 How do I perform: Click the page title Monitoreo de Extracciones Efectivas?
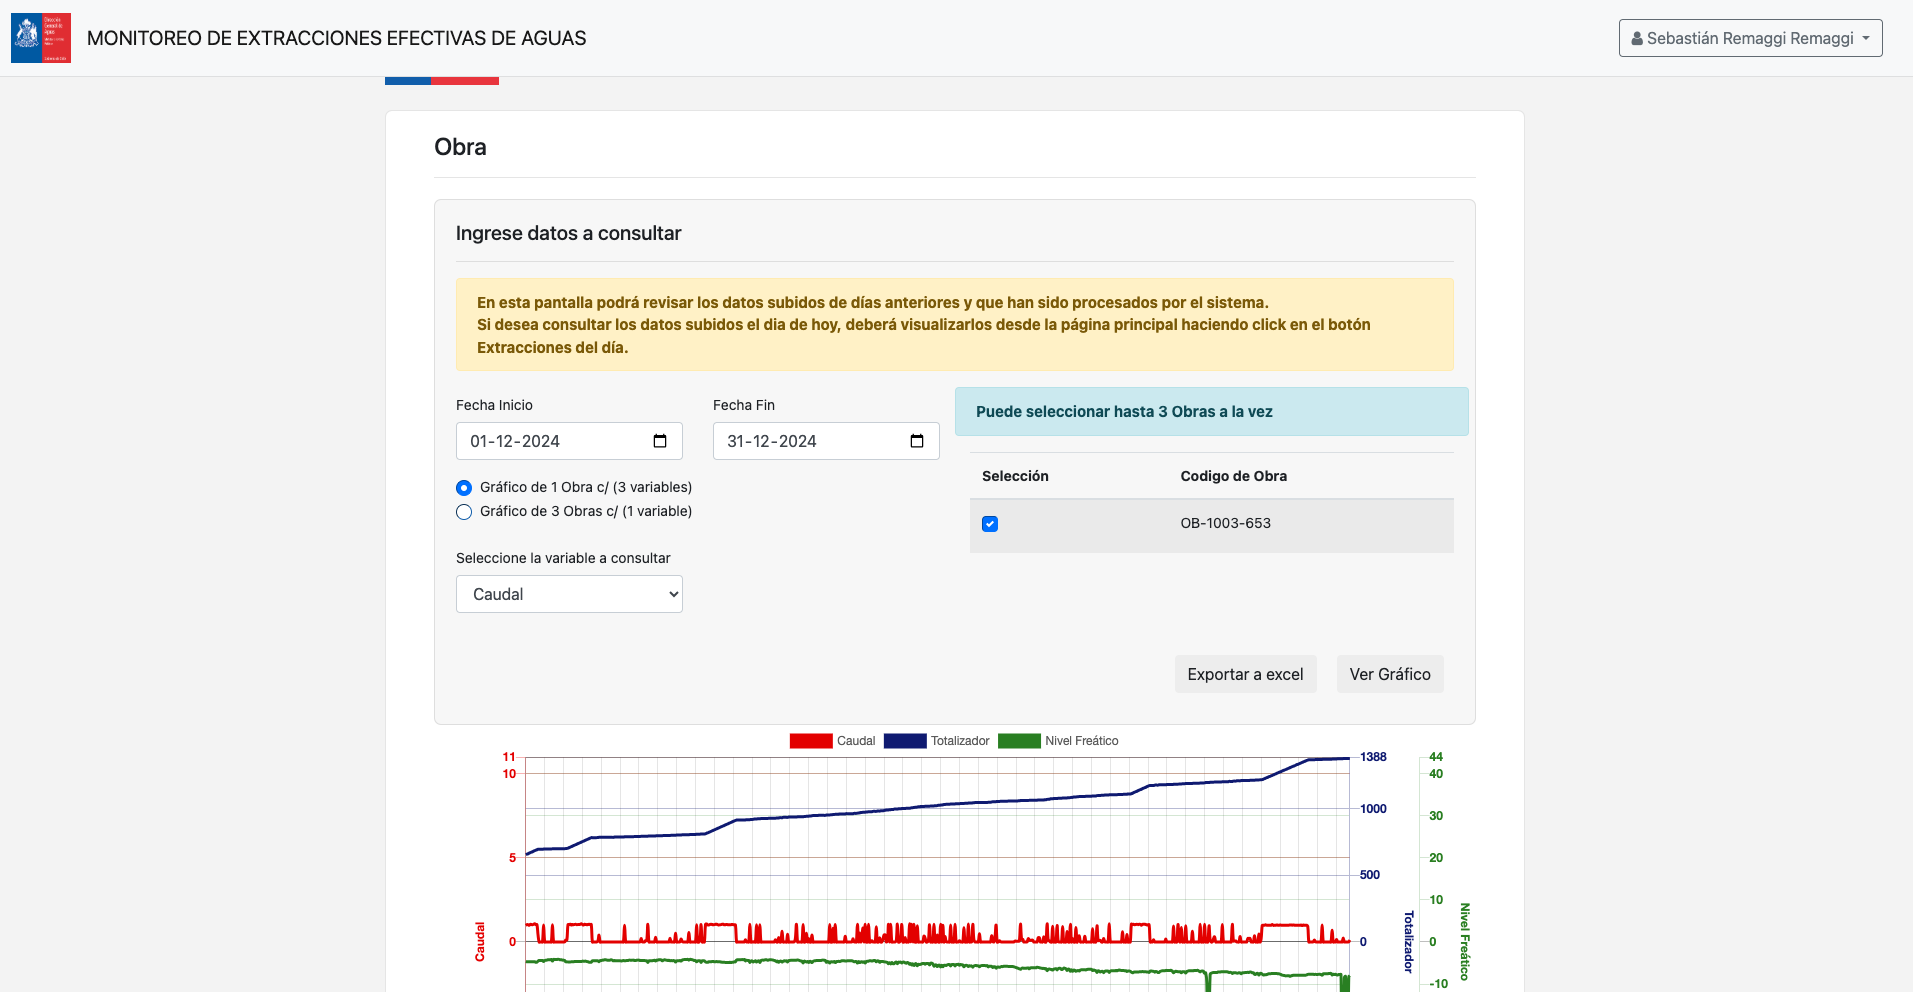(336, 38)
